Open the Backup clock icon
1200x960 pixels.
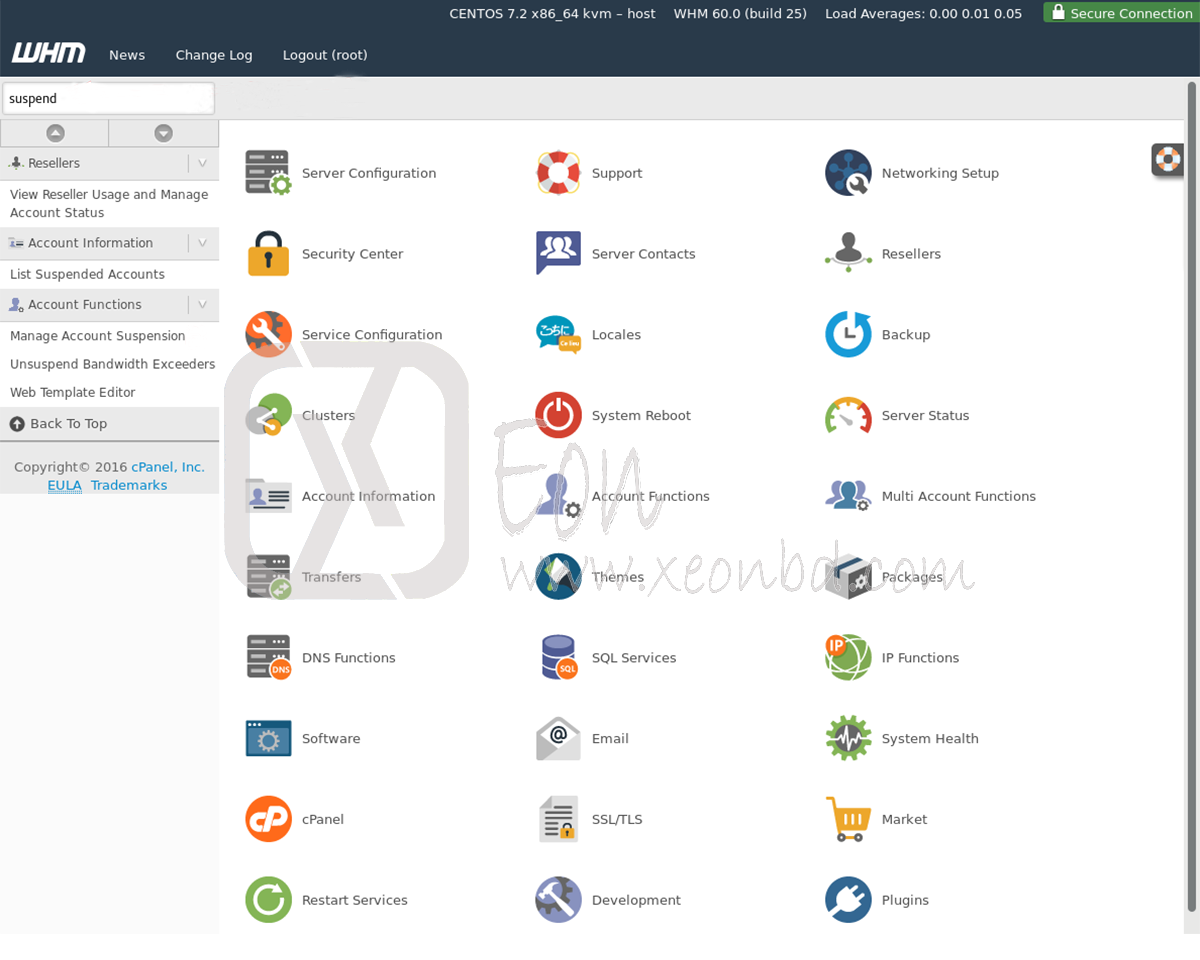(x=848, y=334)
